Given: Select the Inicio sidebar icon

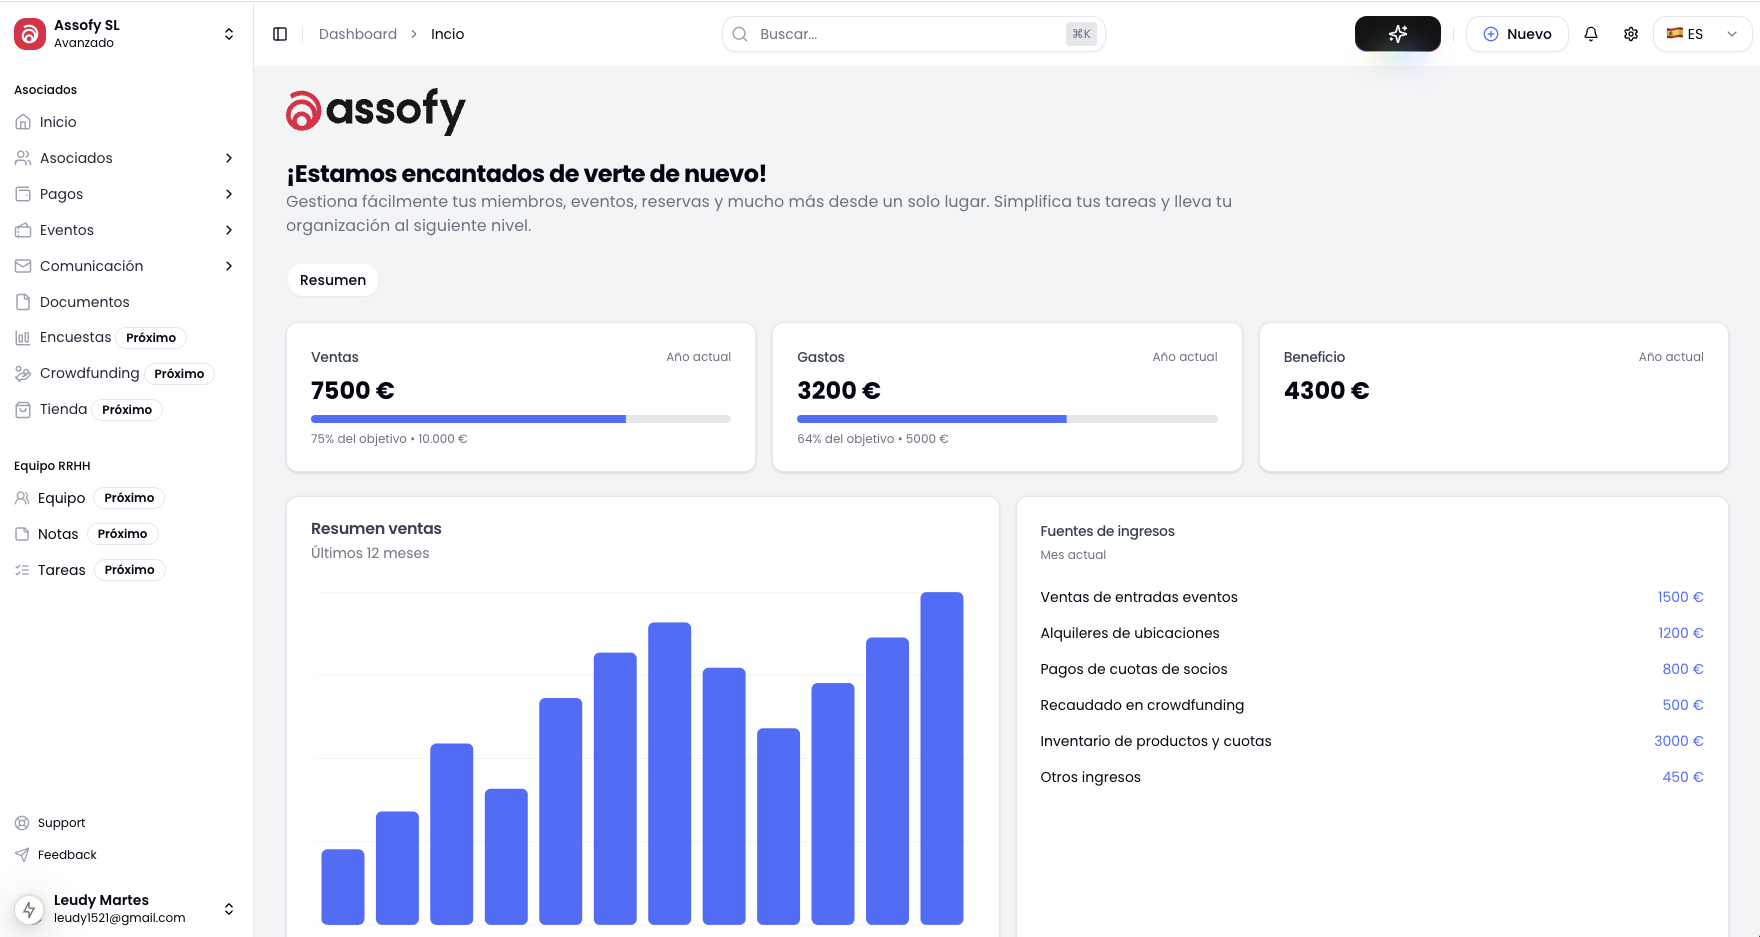Looking at the screenshot, I should click(x=23, y=121).
